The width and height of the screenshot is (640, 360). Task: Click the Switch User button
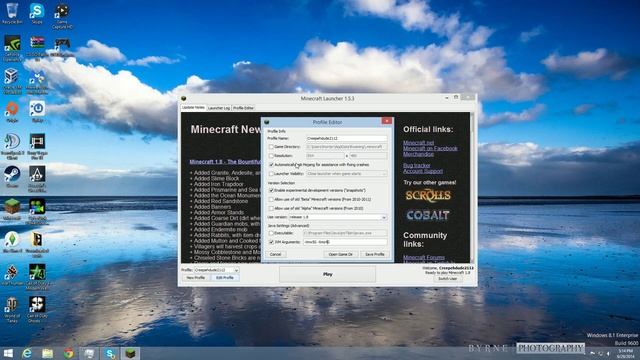[448, 279]
